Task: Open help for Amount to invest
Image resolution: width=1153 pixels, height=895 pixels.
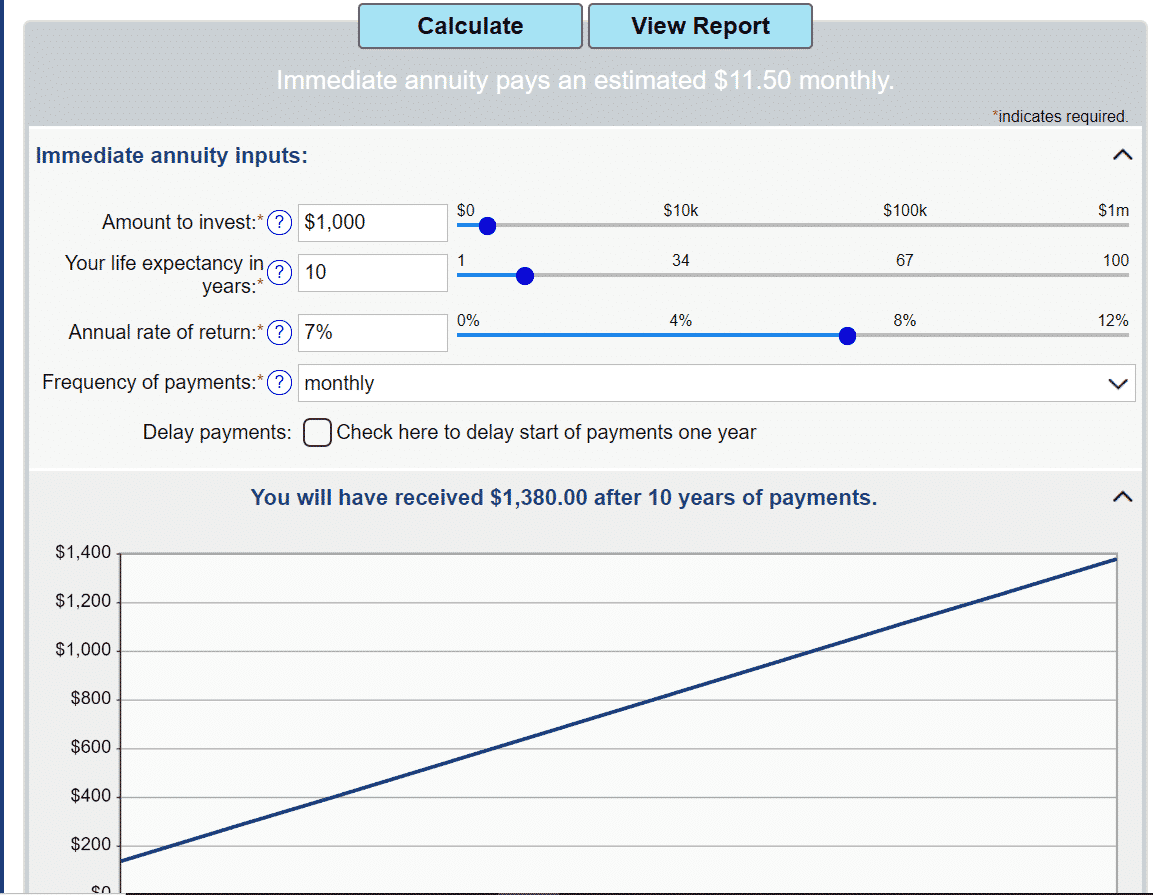Action: 279,222
